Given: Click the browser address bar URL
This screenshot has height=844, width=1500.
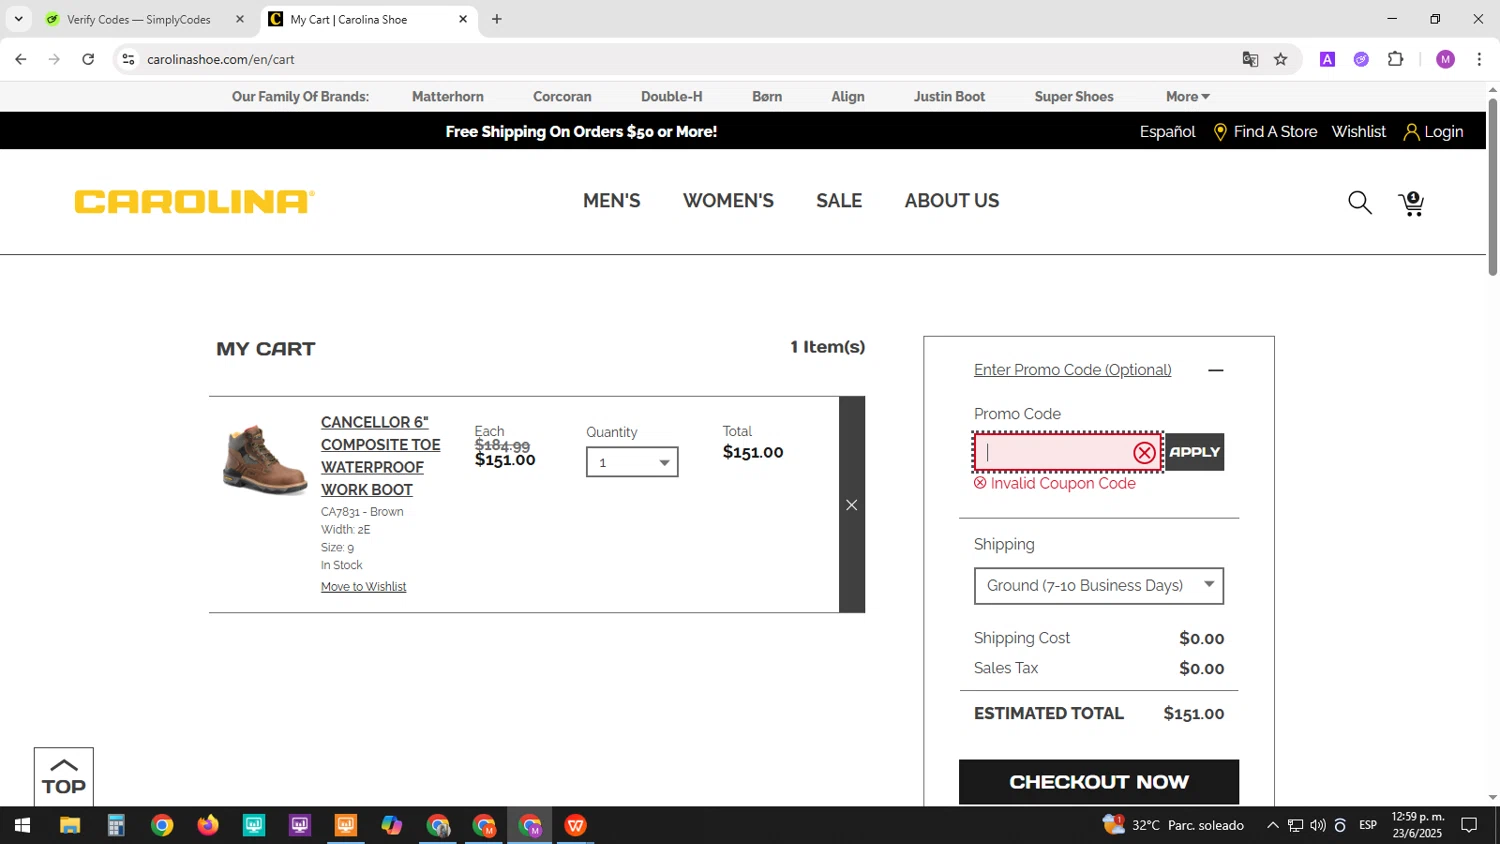Looking at the screenshot, I should [220, 59].
